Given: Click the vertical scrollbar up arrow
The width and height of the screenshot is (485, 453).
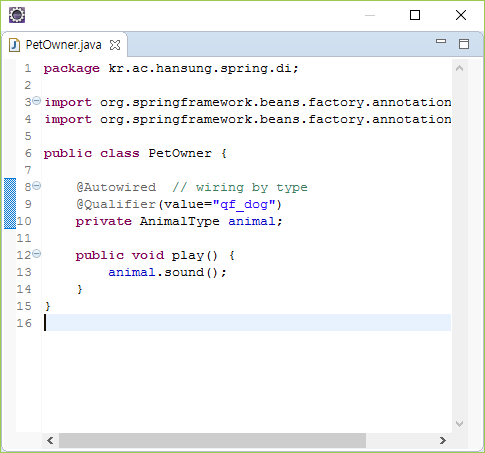Looking at the screenshot, I should (460, 68).
